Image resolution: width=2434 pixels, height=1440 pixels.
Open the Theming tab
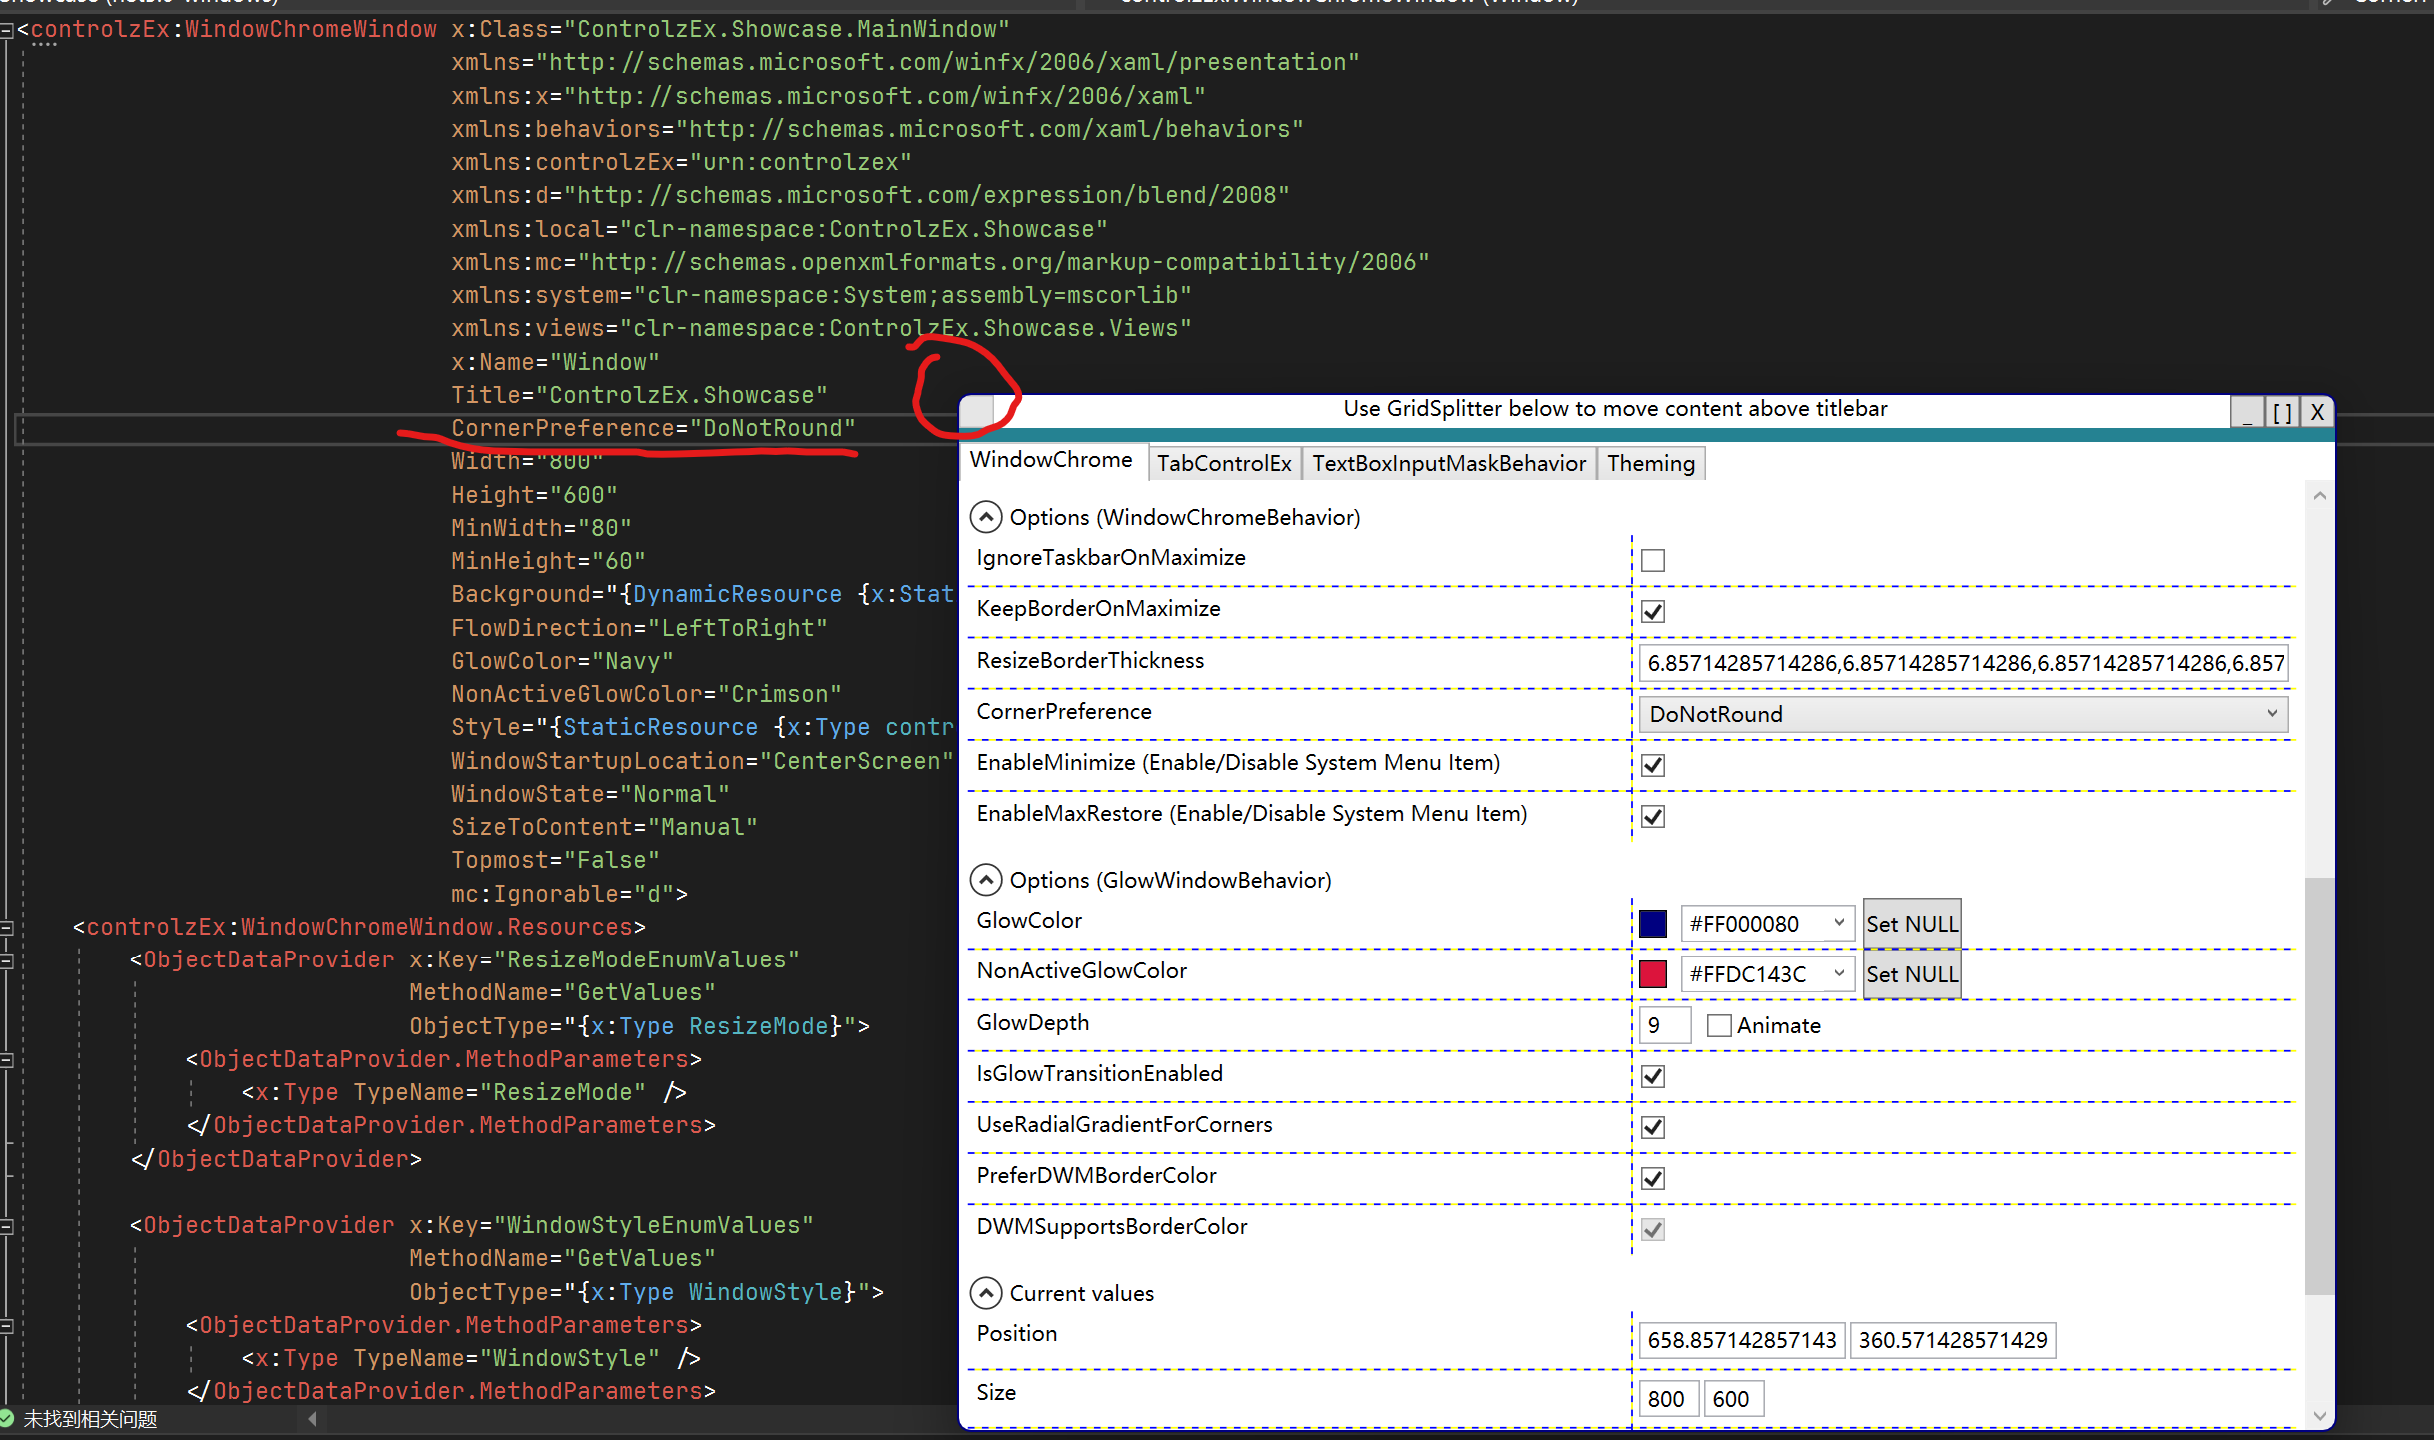tap(1650, 462)
